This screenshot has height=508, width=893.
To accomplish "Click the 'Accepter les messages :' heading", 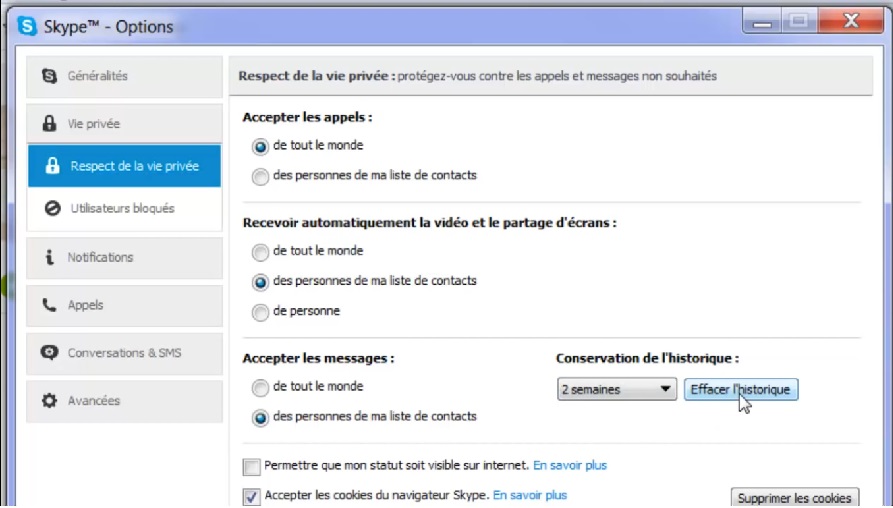I will tap(318, 358).
